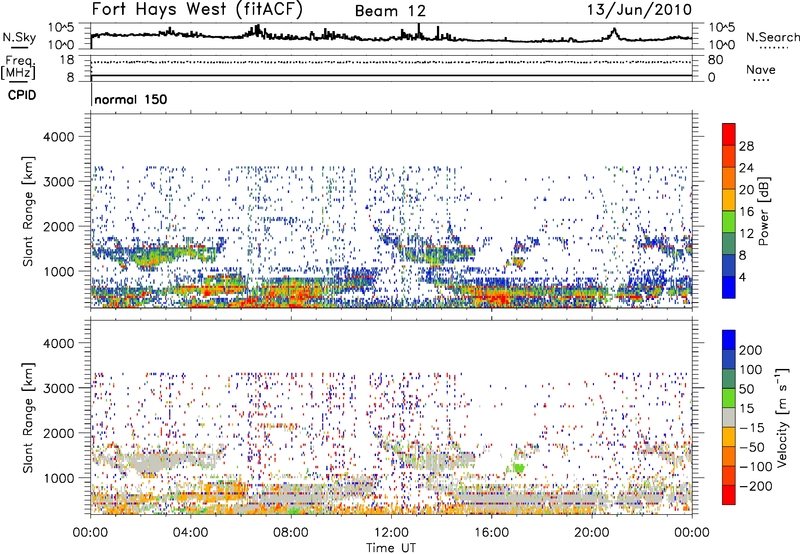Click the sky noise peak near 20:50
Screen dimensions: 800x554
pos(614,31)
